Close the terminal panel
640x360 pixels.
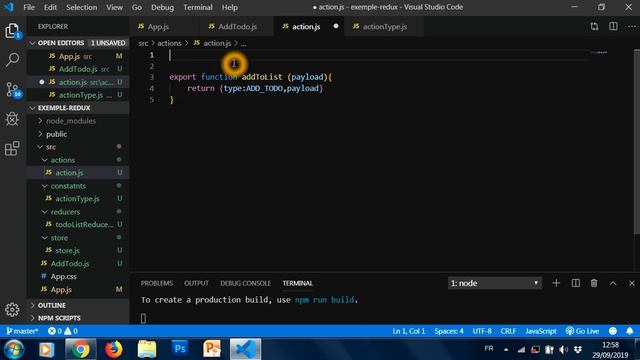[x=631, y=283]
